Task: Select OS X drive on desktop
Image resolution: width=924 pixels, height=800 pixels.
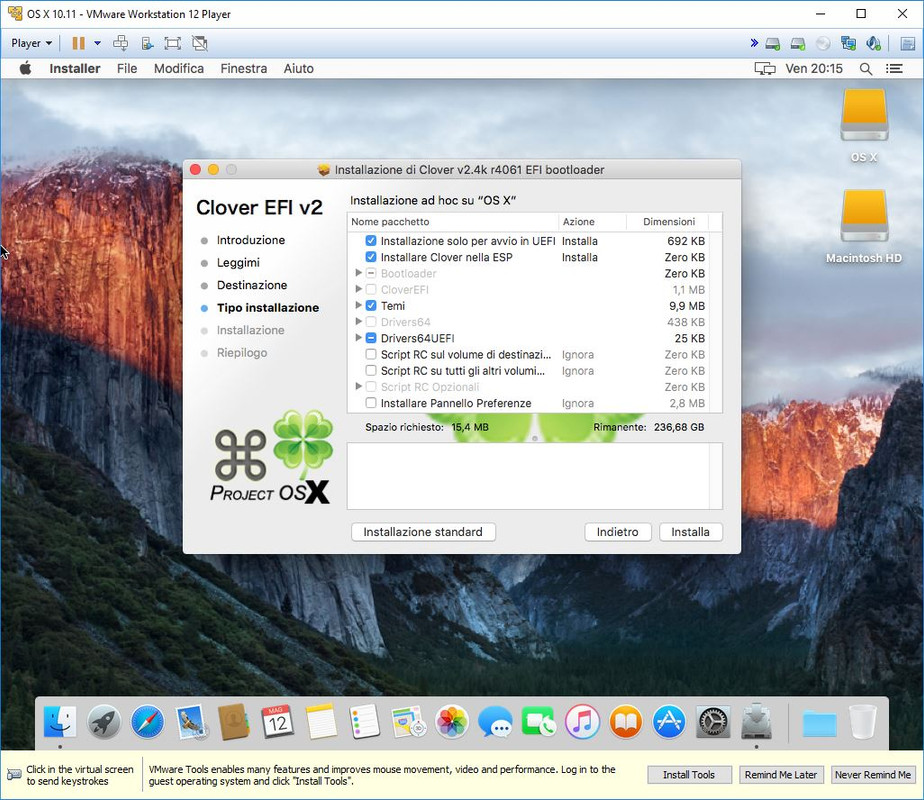Action: 864,115
